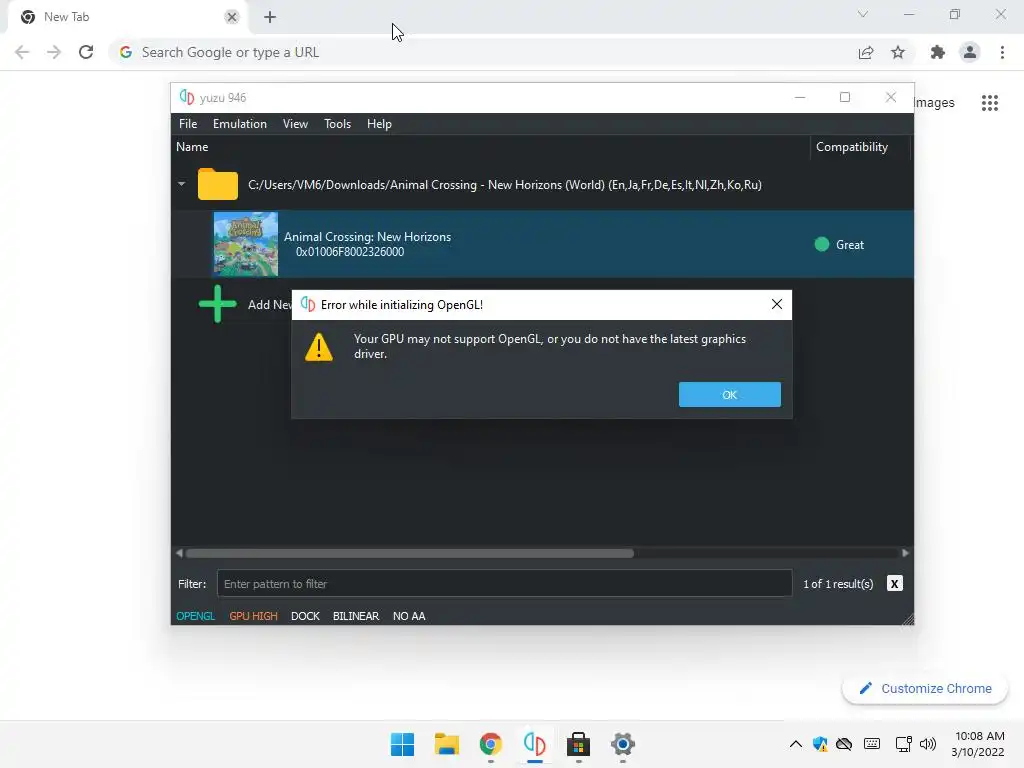Switch to Chrome from the taskbar
The image size is (1024, 768).
coord(490,744)
